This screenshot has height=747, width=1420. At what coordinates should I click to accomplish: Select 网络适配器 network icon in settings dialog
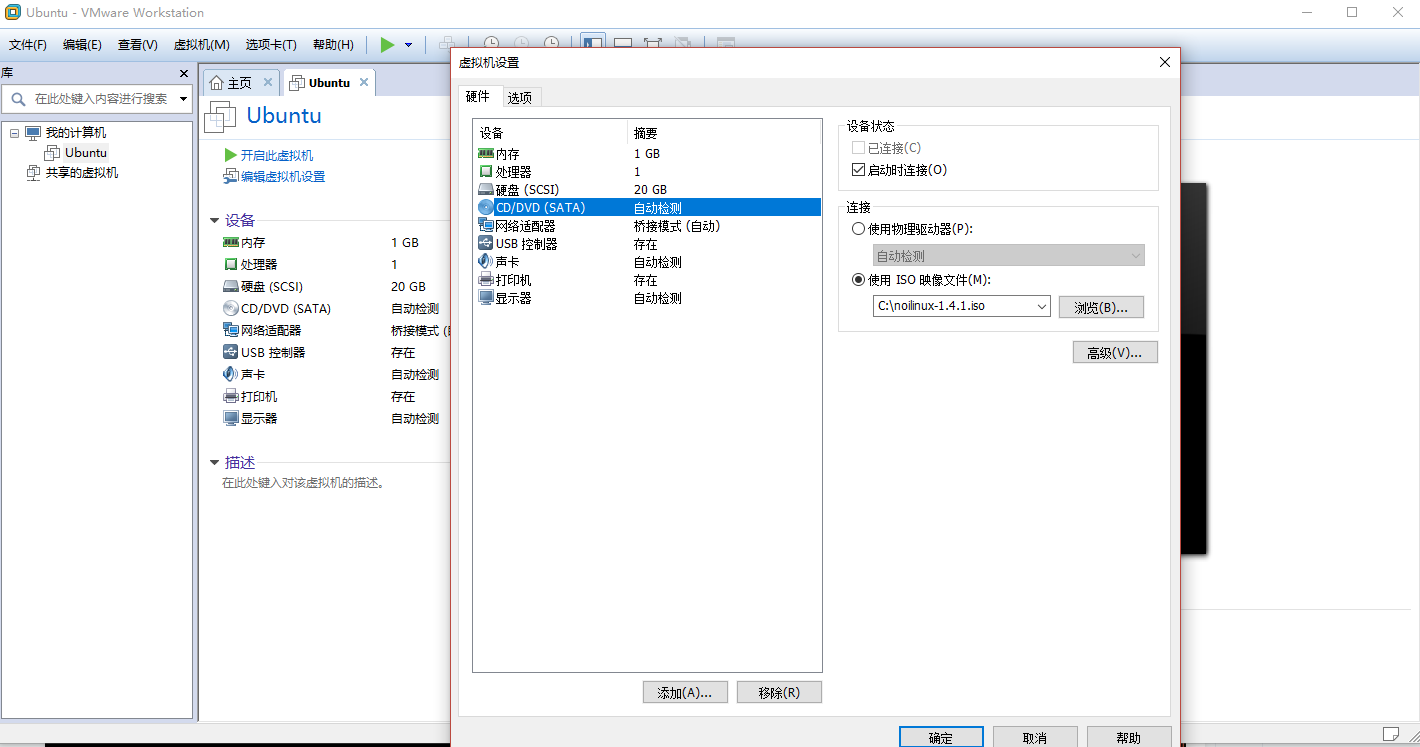tap(486, 226)
